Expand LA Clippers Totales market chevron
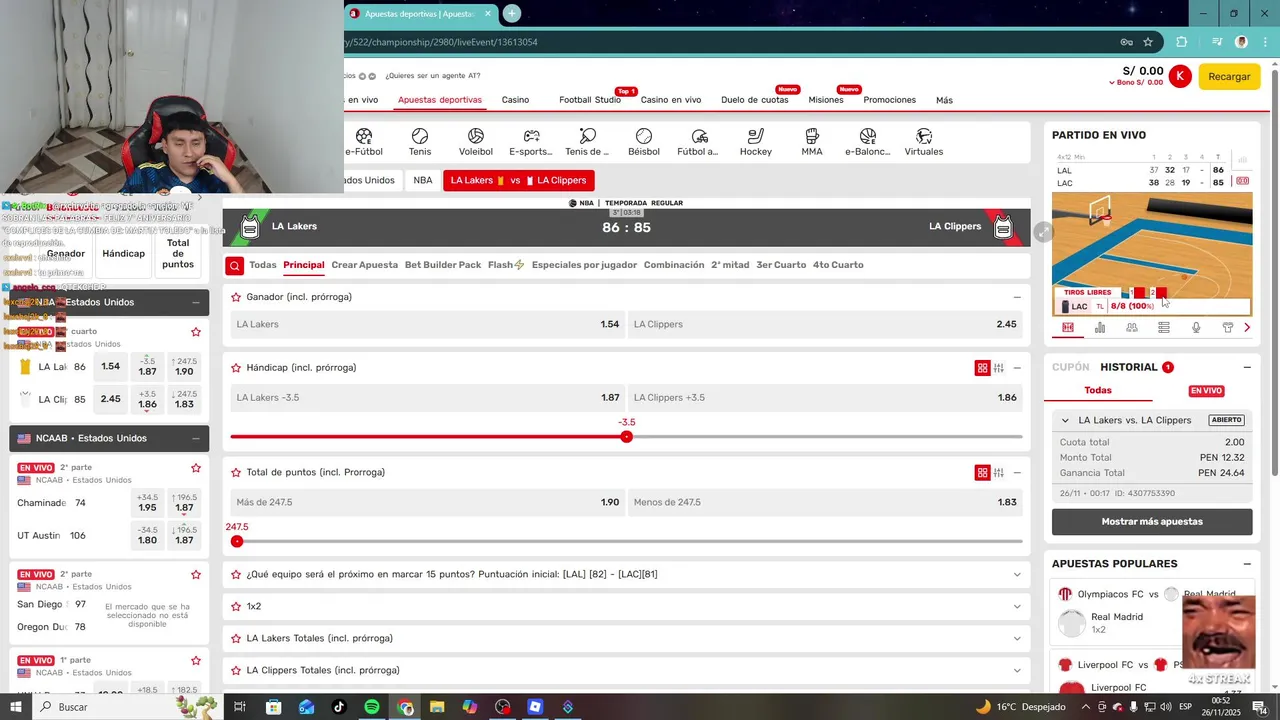Image resolution: width=1280 pixels, height=720 pixels. tap(1017, 670)
